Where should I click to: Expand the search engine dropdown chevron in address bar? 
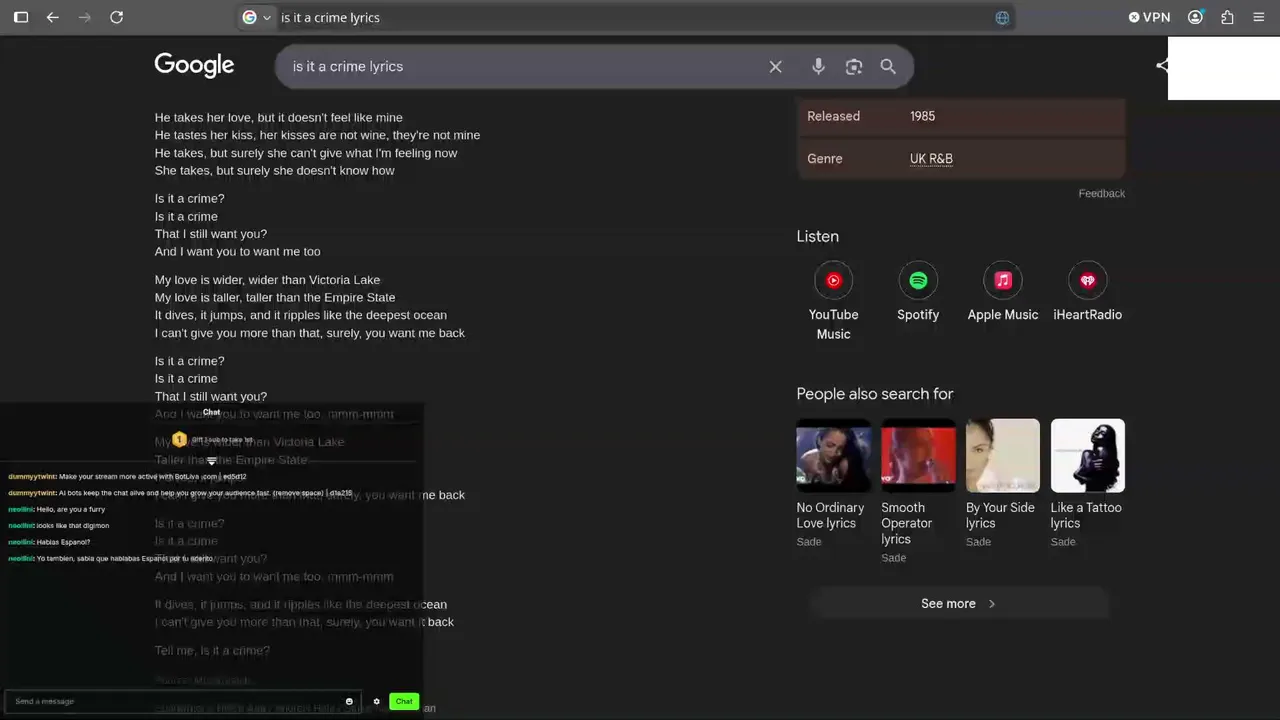click(x=267, y=18)
